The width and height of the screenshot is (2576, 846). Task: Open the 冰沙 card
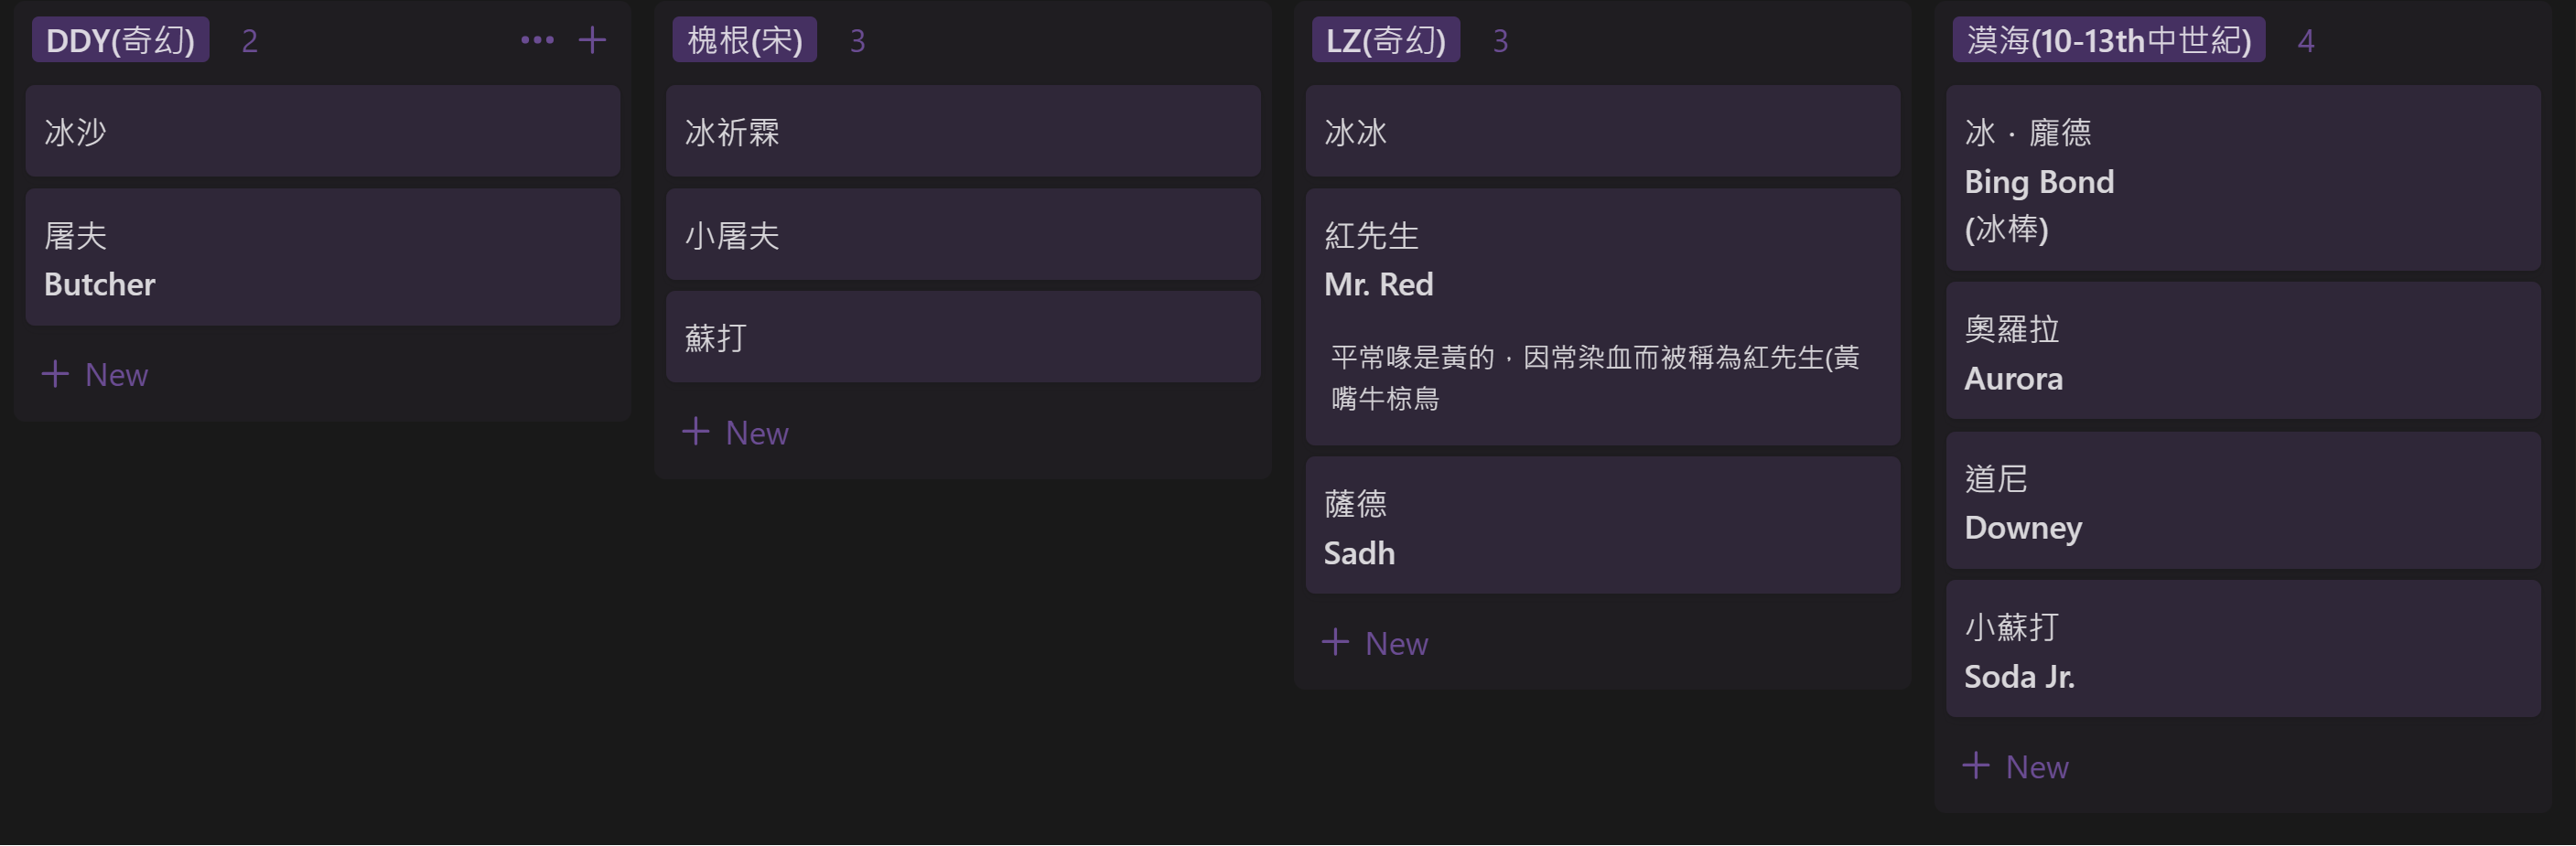point(323,131)
